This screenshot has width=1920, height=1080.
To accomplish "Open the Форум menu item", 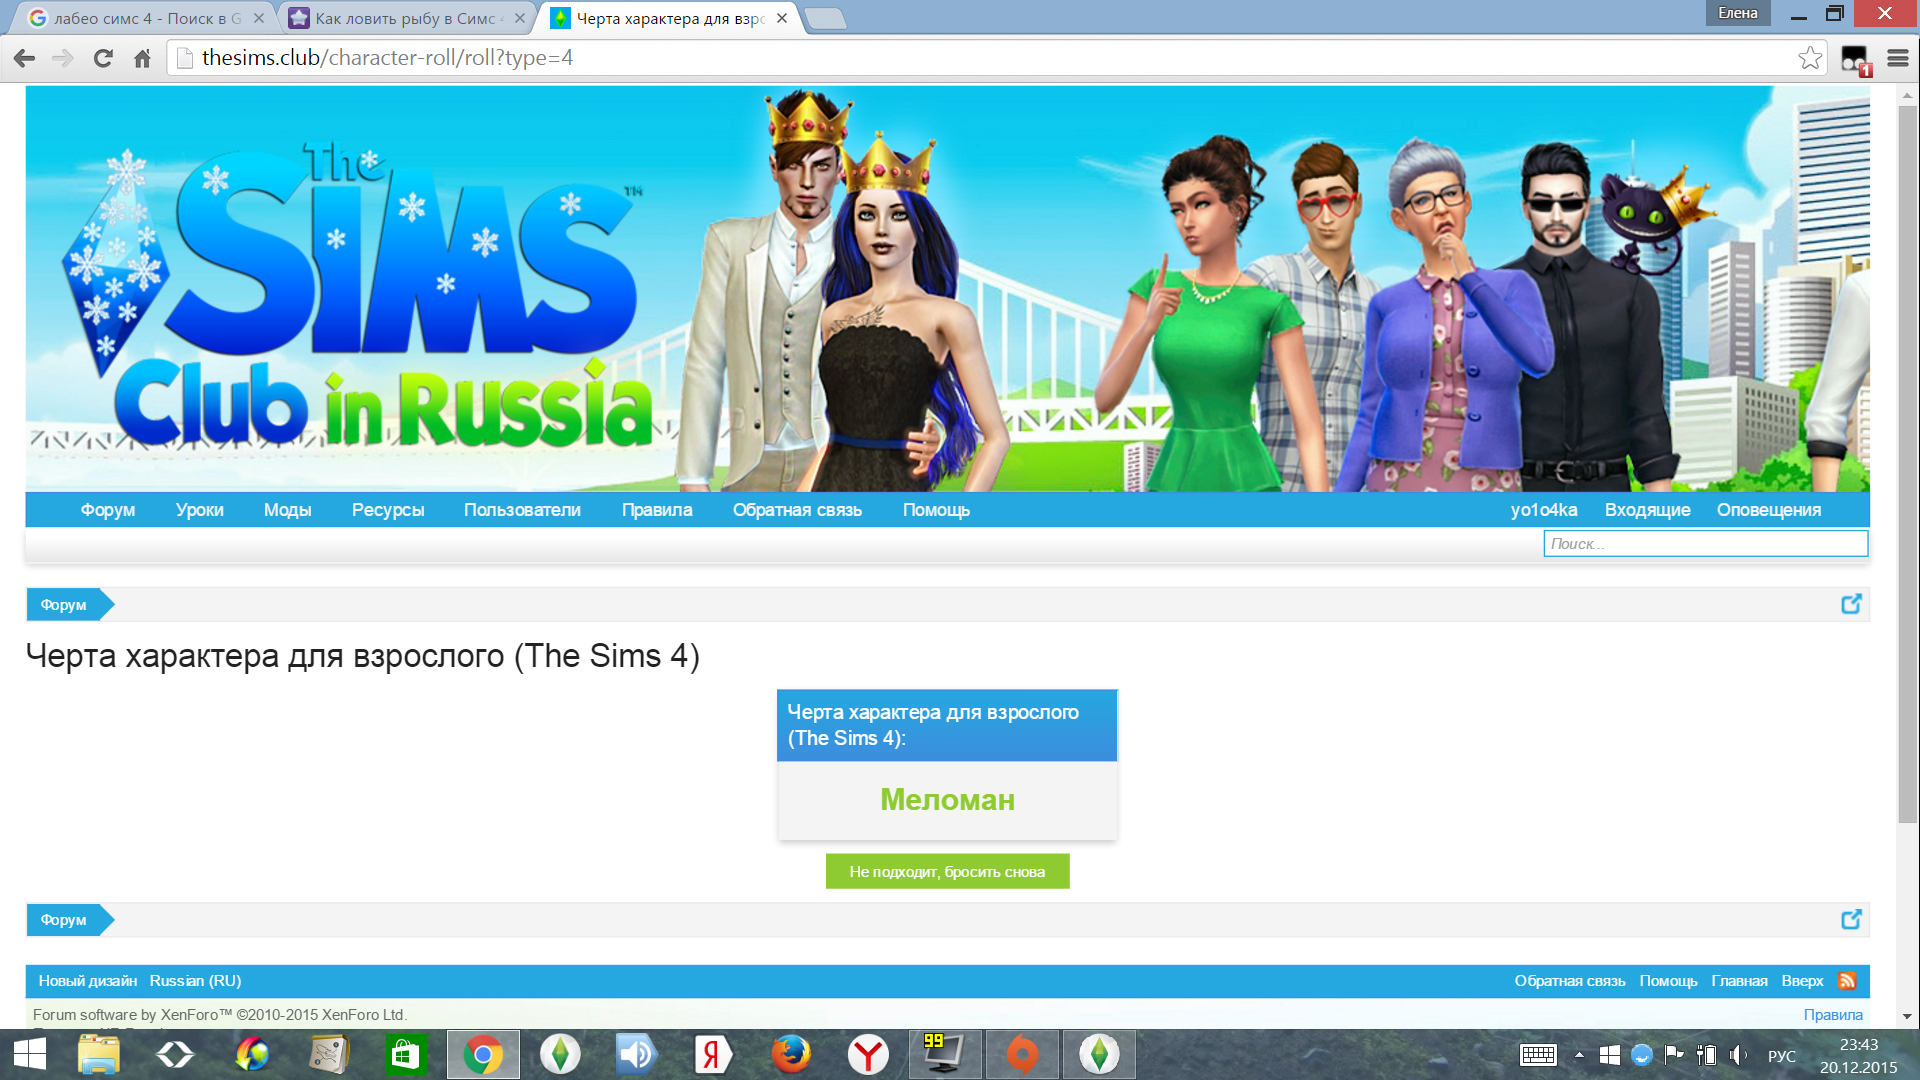I will (108, 510).
